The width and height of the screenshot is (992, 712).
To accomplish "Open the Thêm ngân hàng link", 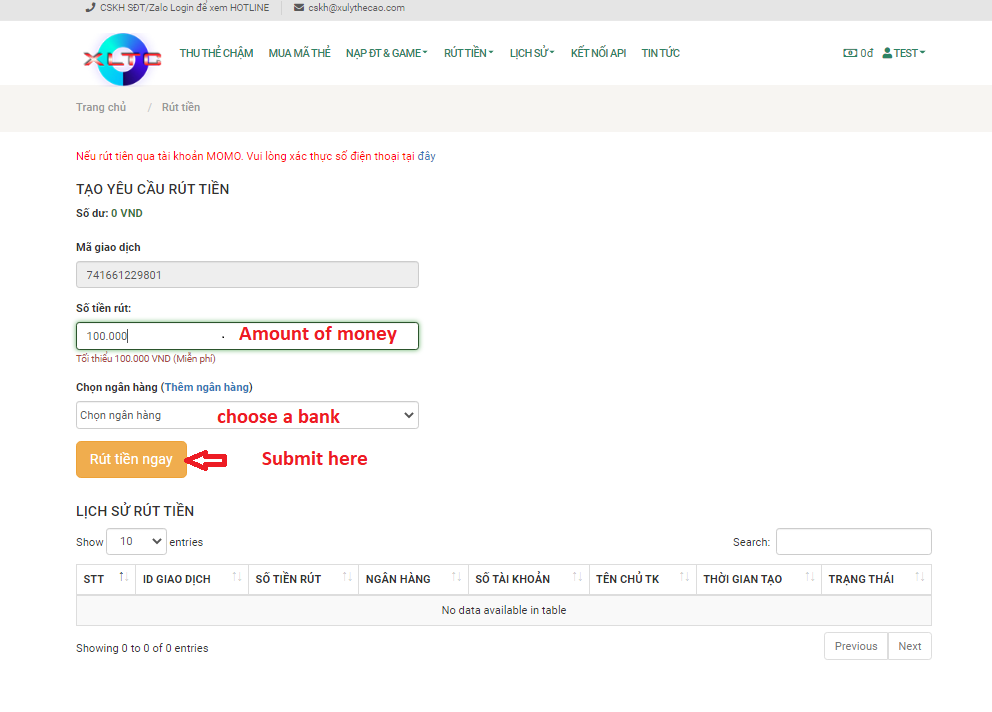I will click(207, 387).
